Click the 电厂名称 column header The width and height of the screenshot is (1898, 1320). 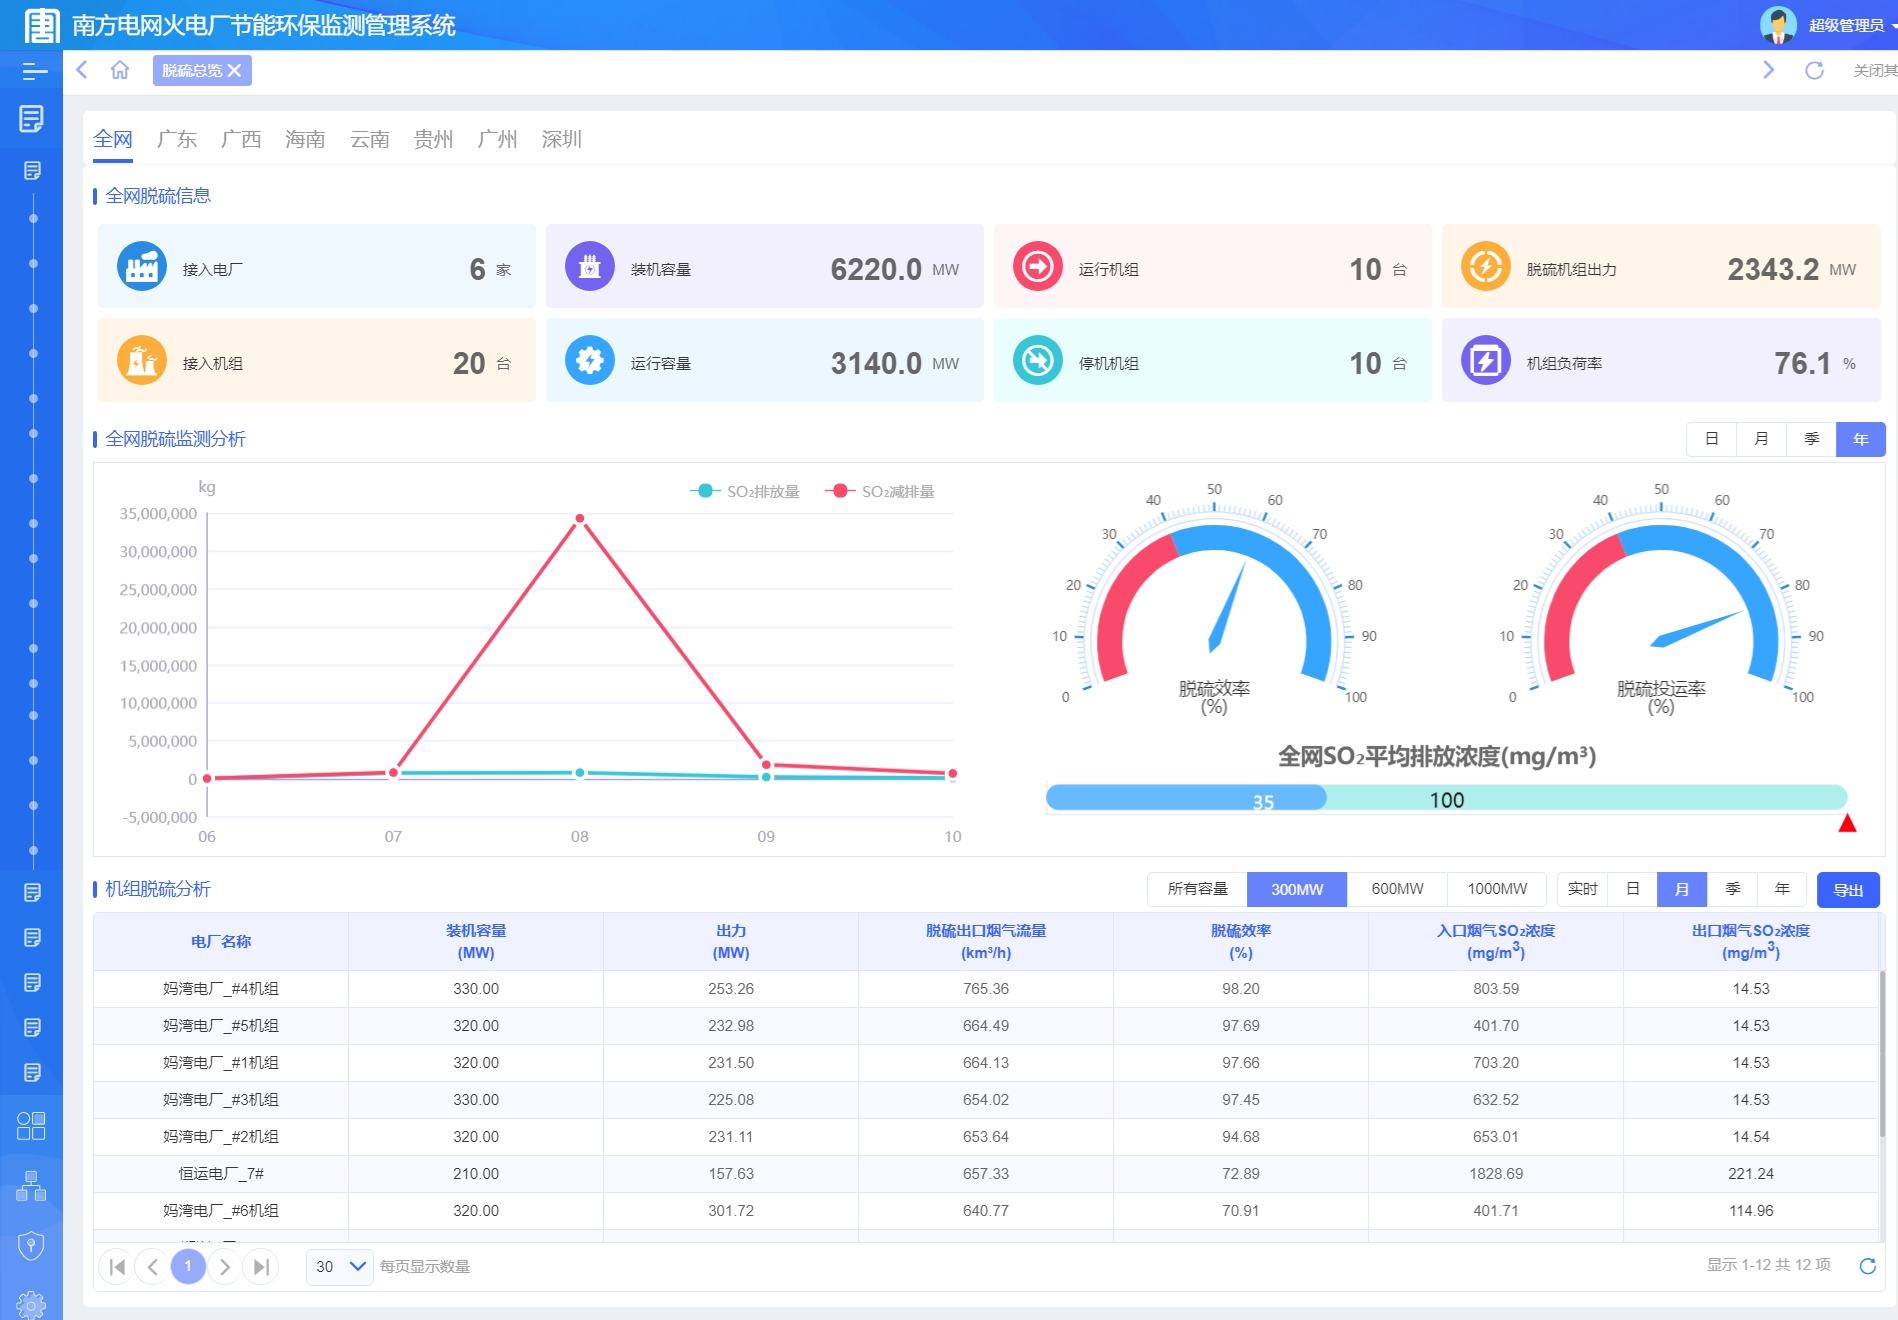click(221, 941)
